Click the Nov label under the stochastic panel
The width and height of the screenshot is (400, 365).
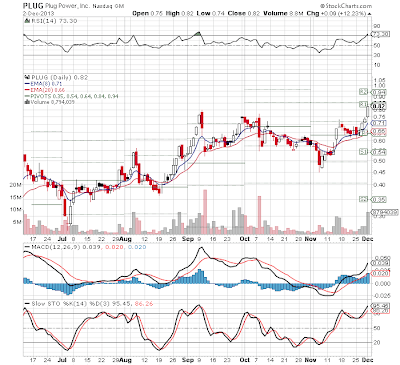[x=311, y=360]
